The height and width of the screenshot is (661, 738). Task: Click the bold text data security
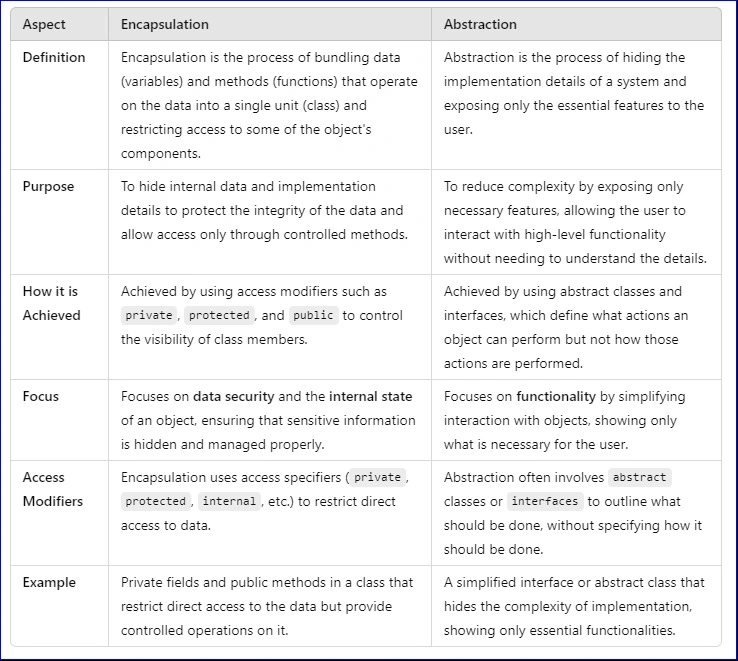[233, 396]
